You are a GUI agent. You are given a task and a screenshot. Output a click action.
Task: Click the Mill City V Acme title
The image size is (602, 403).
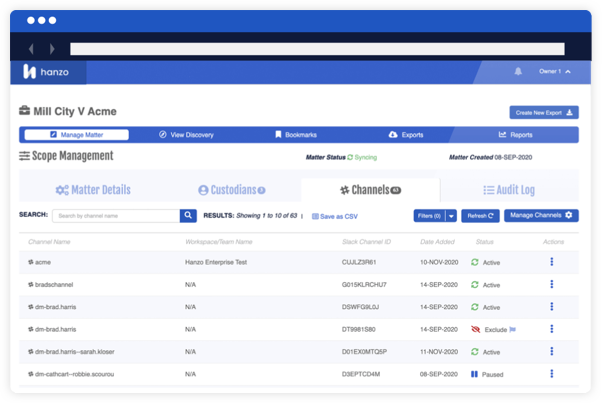click(75, 111)
